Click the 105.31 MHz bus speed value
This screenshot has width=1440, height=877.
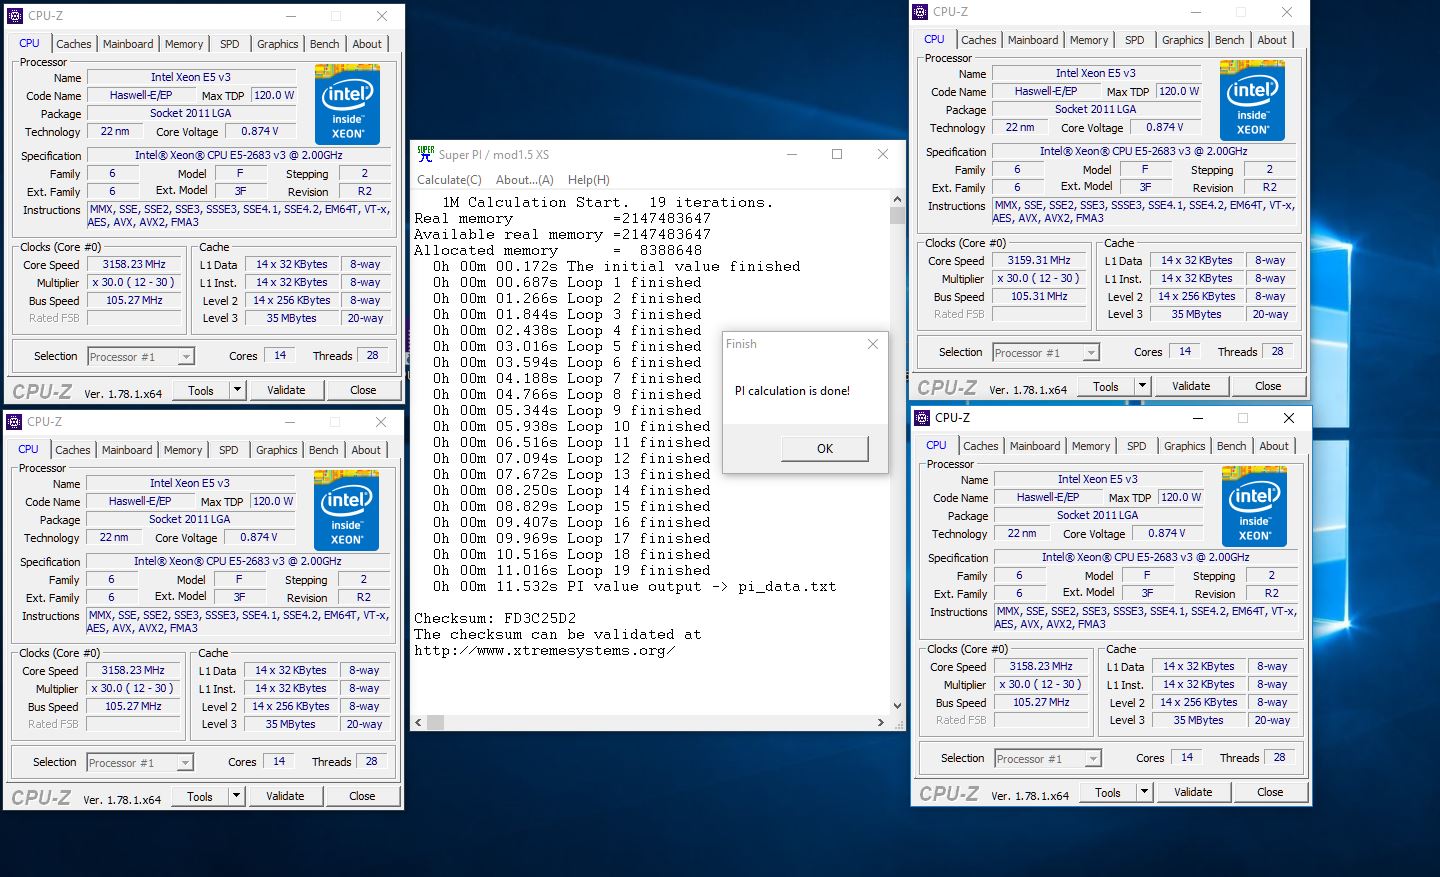[x=1039, y=296]
